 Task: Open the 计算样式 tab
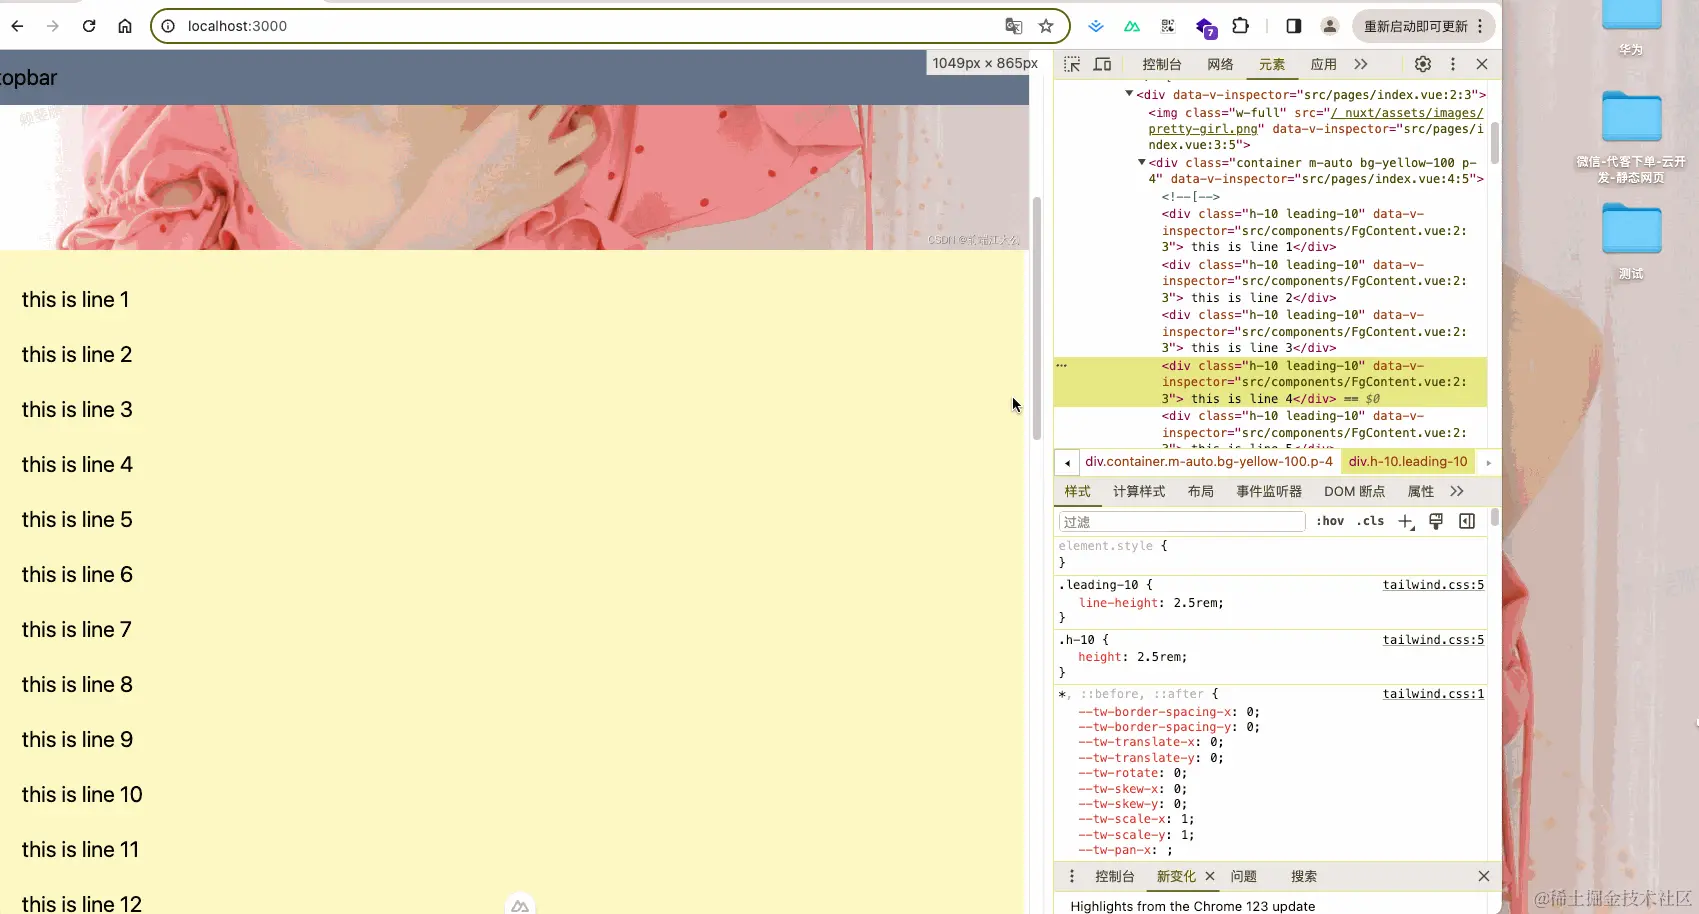pyautogui.click(x=1138, y=491)
